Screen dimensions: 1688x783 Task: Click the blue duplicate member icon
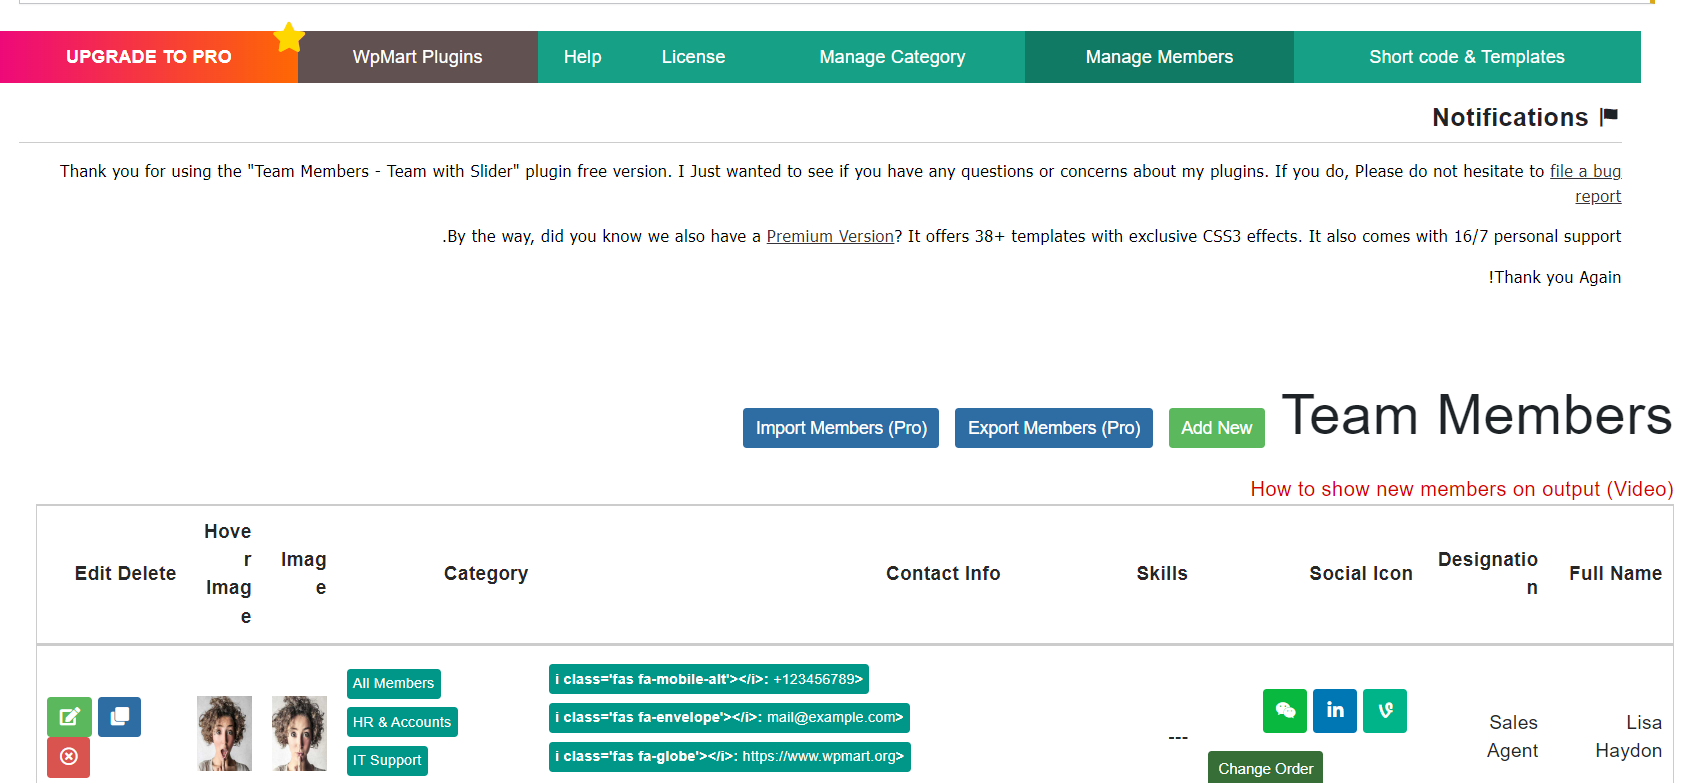pyautogui.click(x=119, y=716)
